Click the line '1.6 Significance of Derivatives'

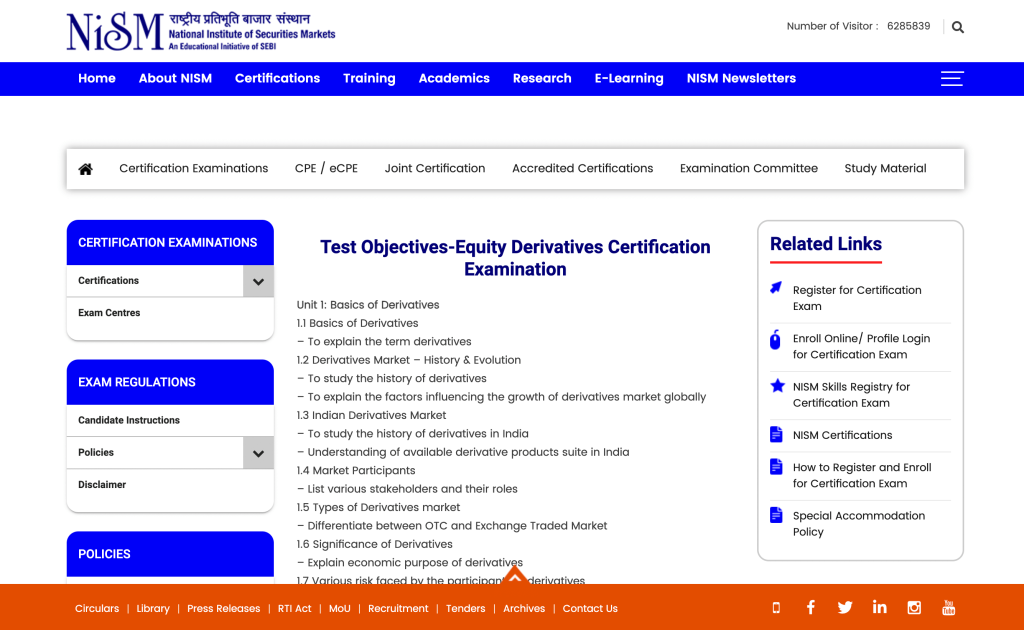coord(374,544)
